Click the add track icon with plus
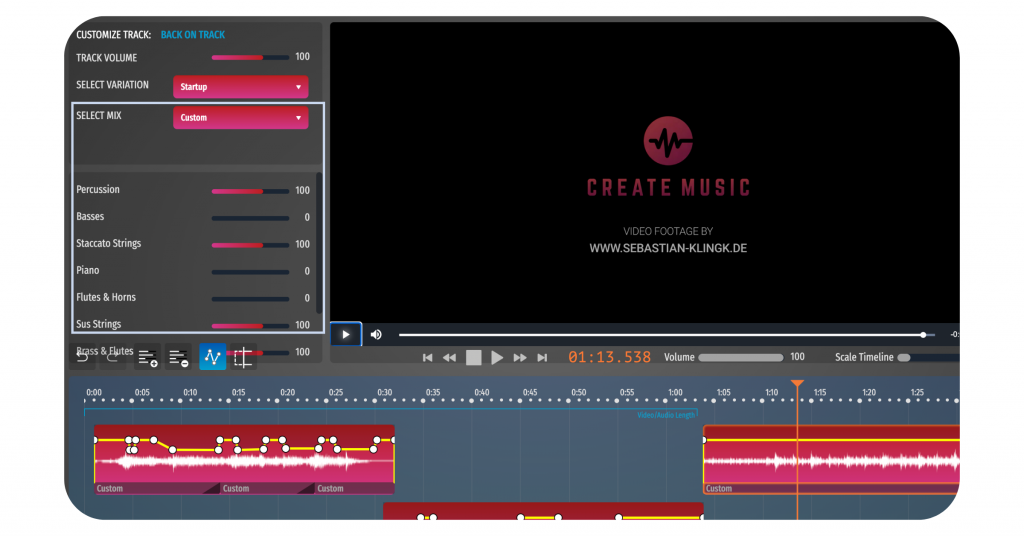1024x536 pixels. click(148, 357)
